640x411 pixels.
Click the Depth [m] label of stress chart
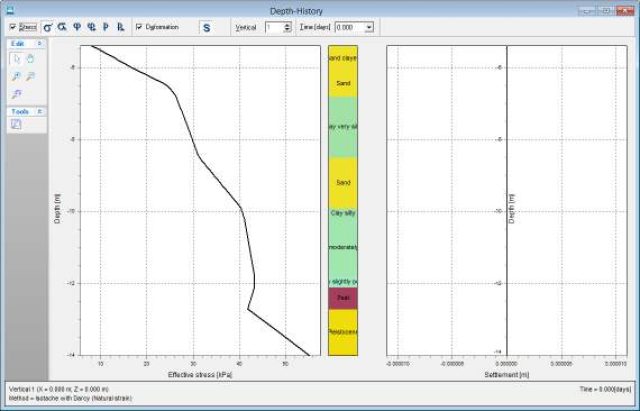click(x=57, y=208)
